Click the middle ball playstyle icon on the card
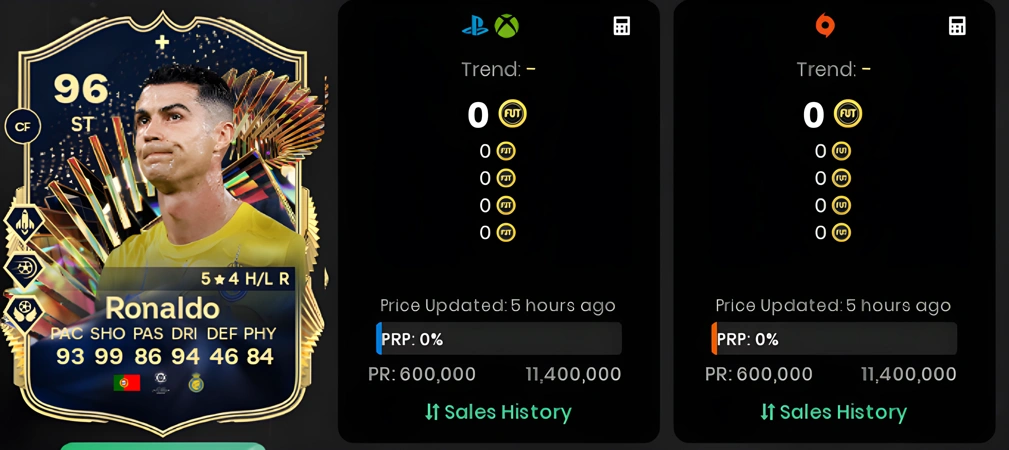 24,269
